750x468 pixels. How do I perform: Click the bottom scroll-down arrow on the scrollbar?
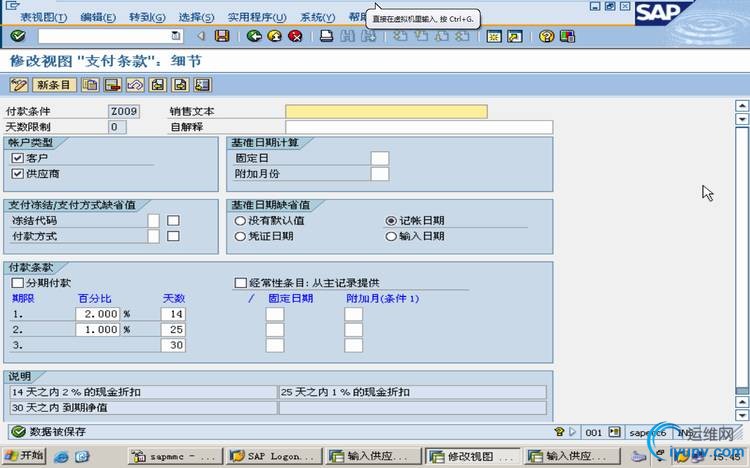(x=742, y=415)
